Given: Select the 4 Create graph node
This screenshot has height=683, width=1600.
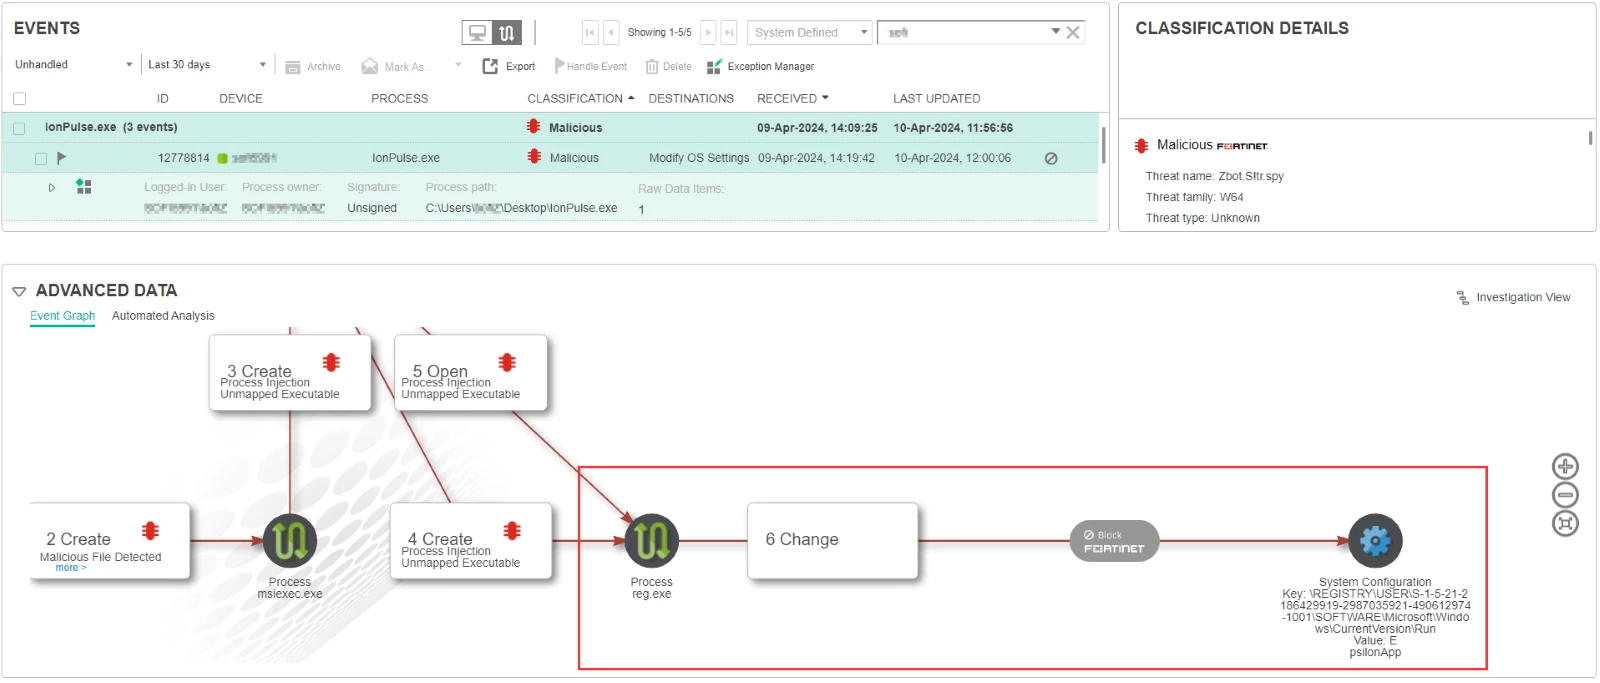Looking at the screenshot, I should point(471,541).
